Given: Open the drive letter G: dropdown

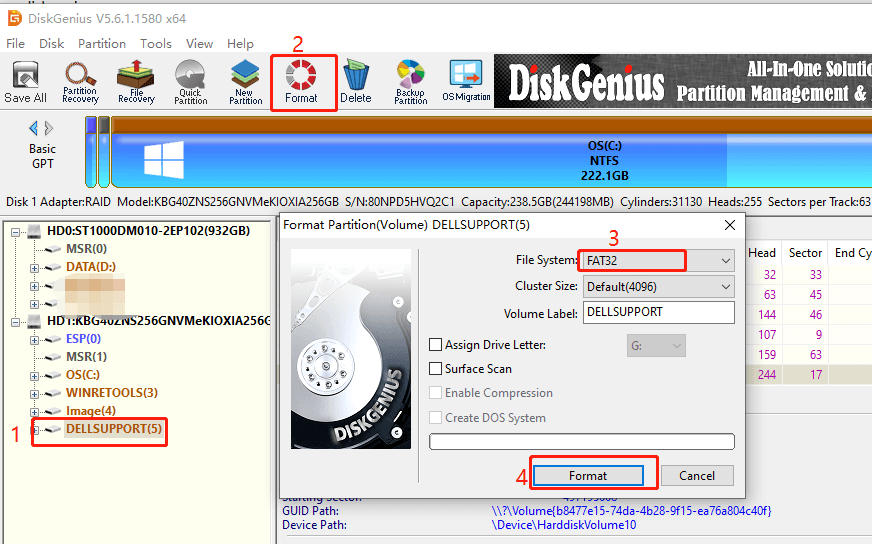Looking at the screenshot, I should tap(656, 345).
